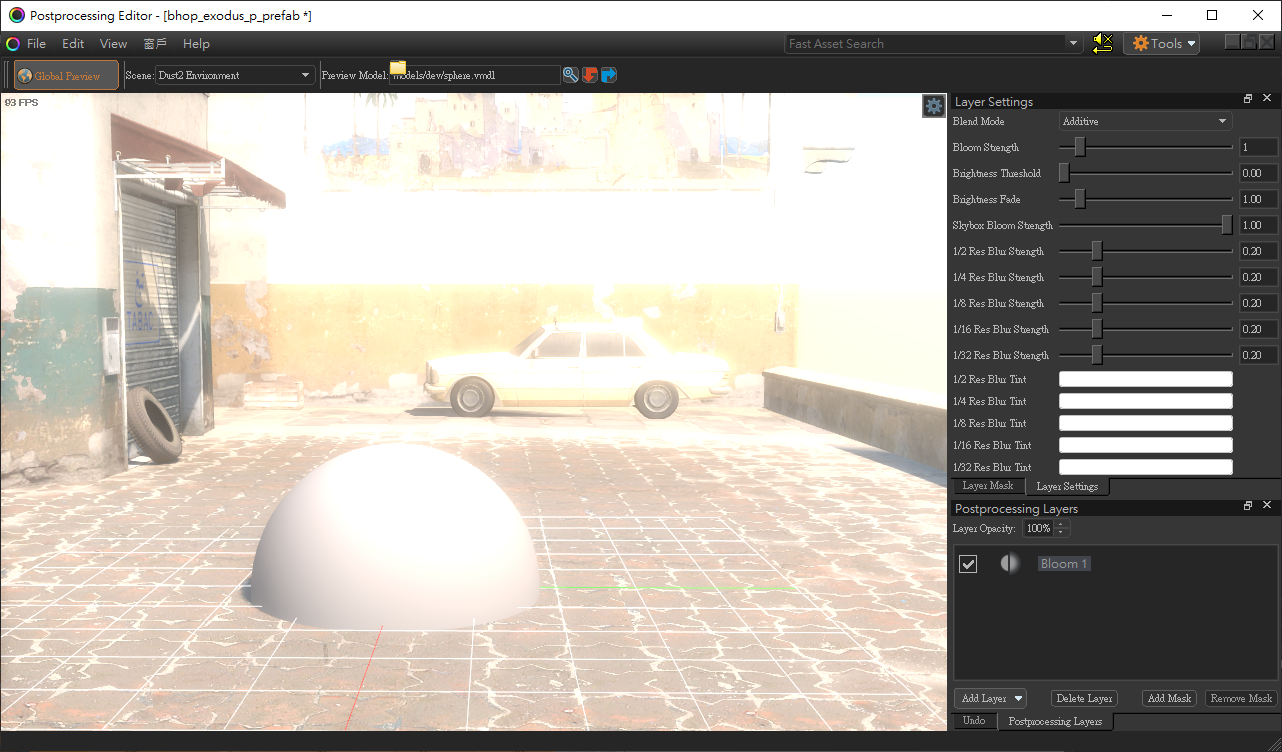Image resolution: width=1282 pixels, height=752 pixels.
Task: Click the app color wheel icon in menu bar
Action: (x=13, y=44)
